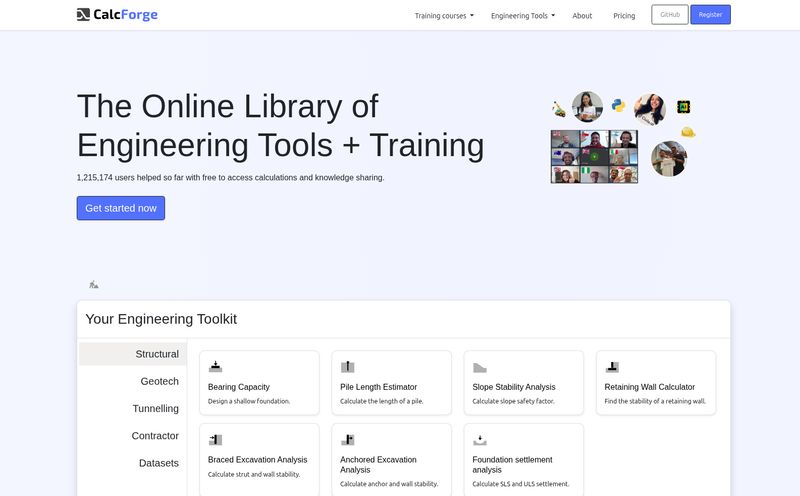The image size is (800, 496).
Task: Click the Foundation settlement analysis icon
Action: click(480, 440)
